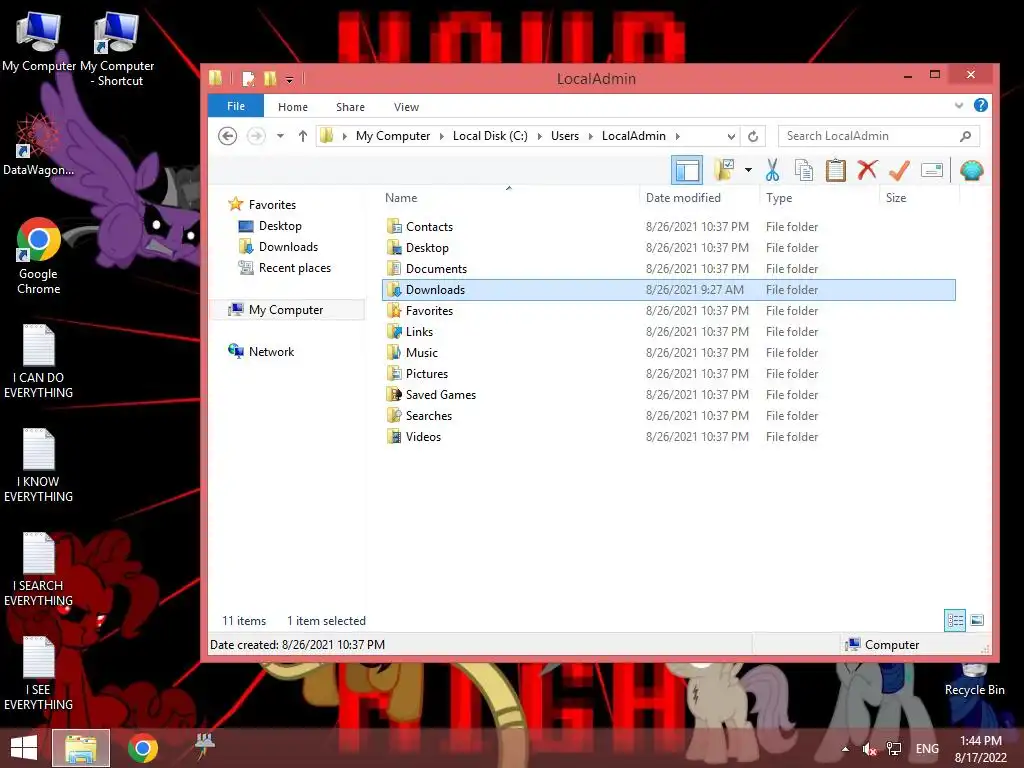Click File Explorer on the taskbar
The height and width of the screenshot is (768, 1024).
tap(81, 748)
